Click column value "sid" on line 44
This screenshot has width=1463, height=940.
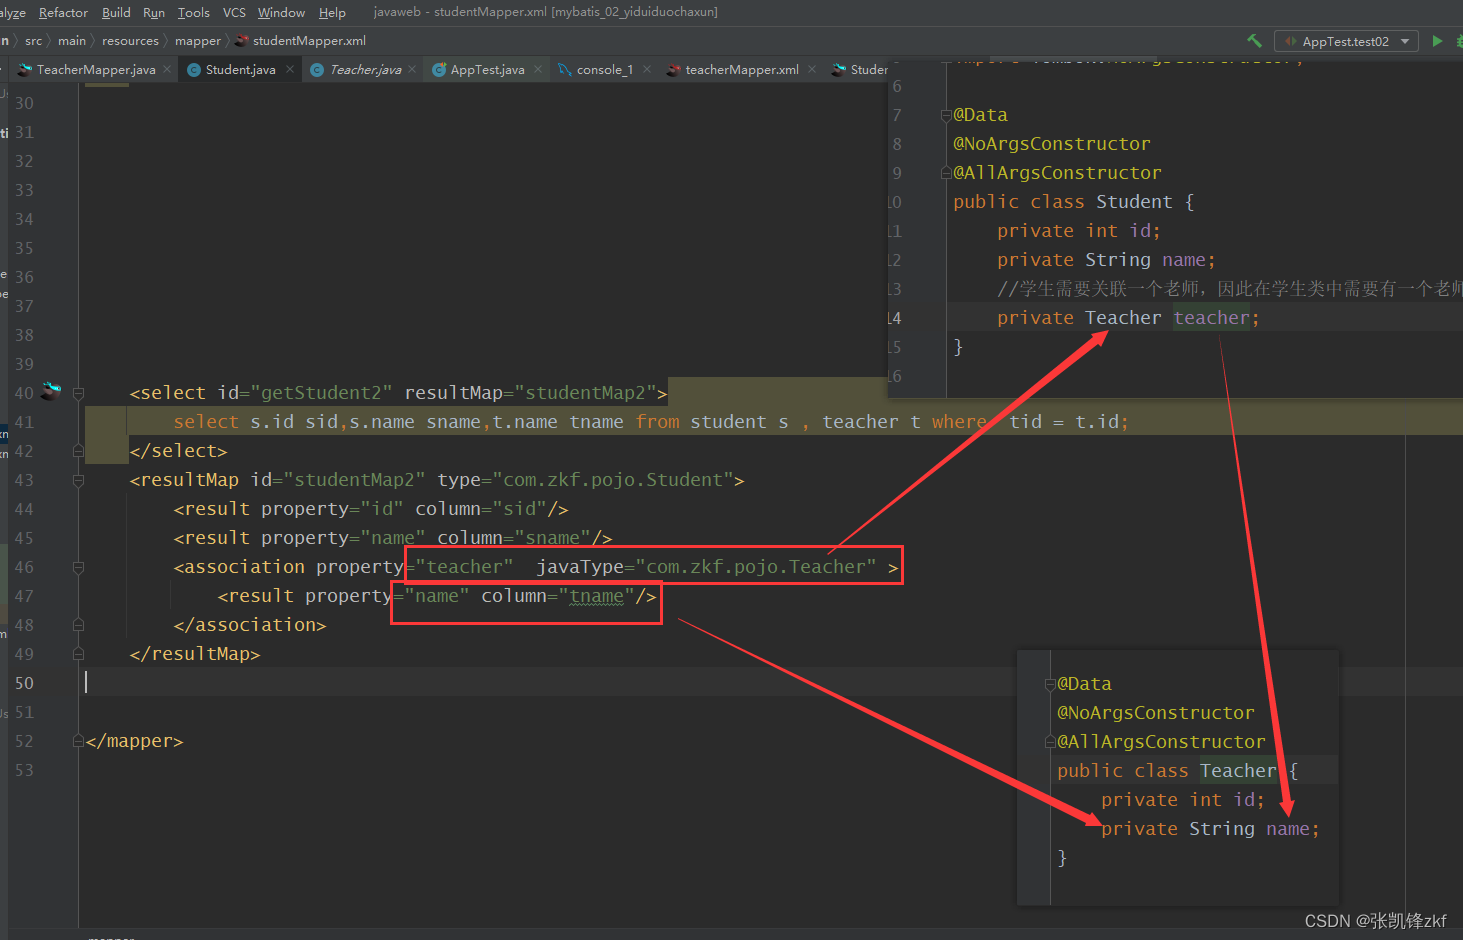pos(520,509)
